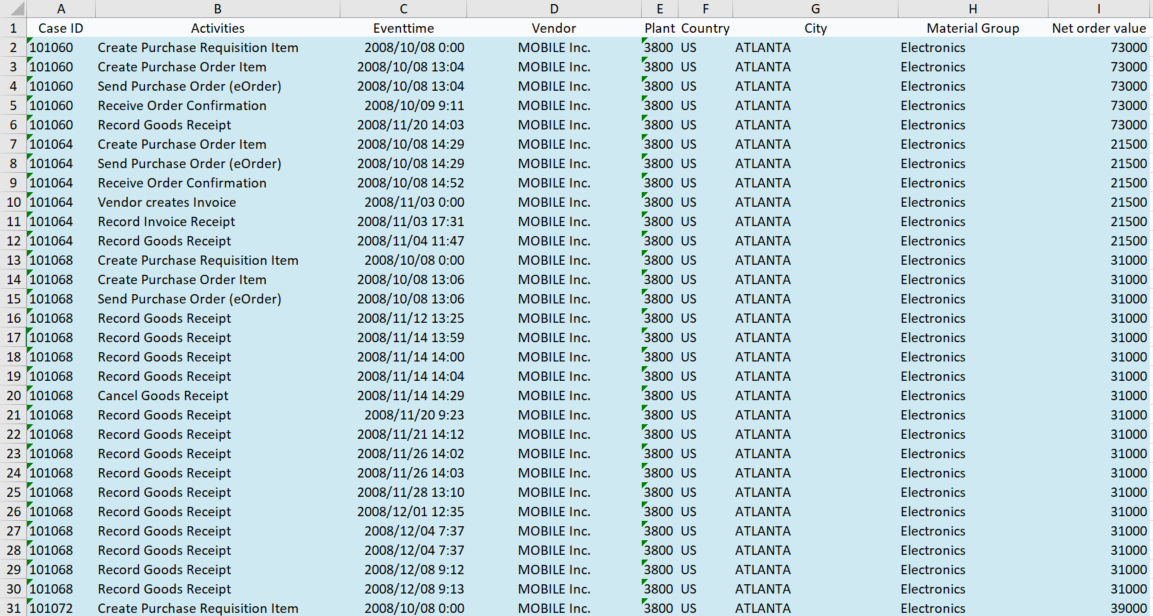
Task: Click the 'Country' header cell
Action: coord(705,28)
